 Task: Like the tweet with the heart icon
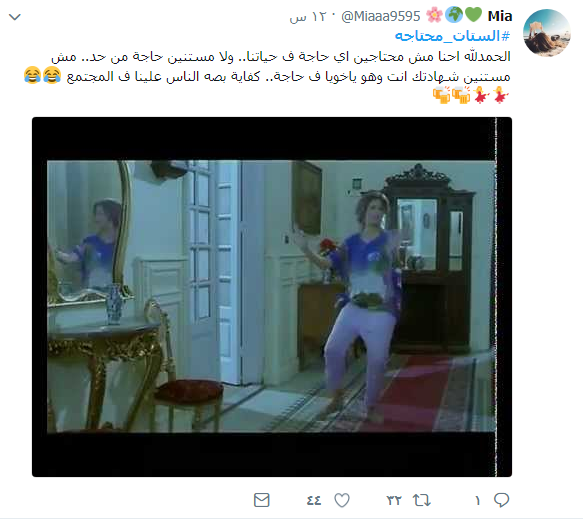pos(342,500)
